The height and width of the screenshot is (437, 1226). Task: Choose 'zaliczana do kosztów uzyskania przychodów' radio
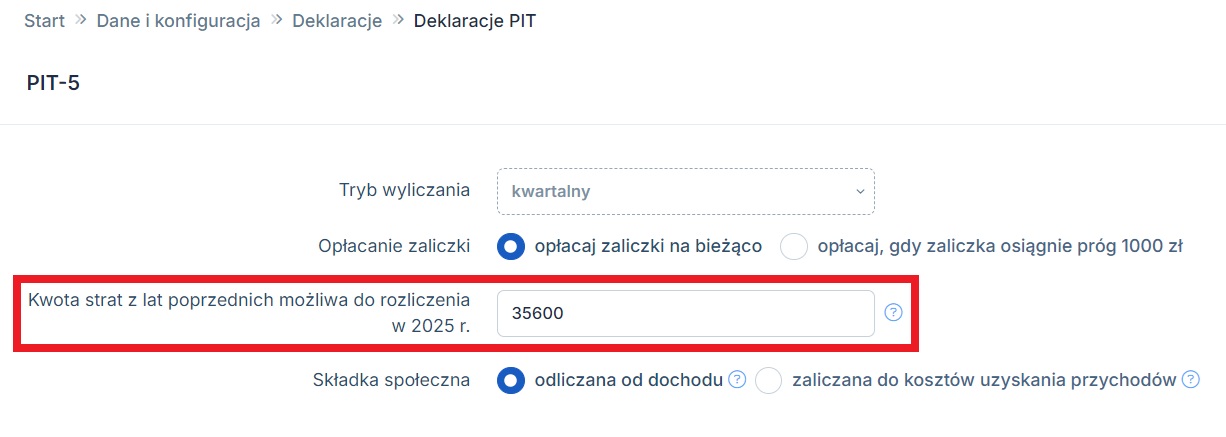pos(768,380)
